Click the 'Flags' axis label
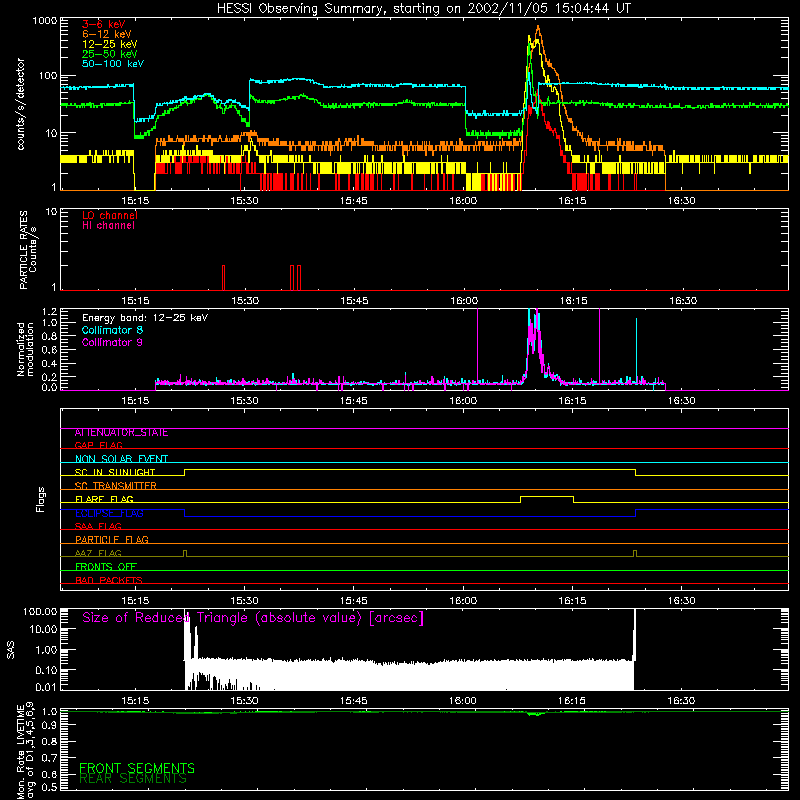The image size is (800, 800). [41, 499]
